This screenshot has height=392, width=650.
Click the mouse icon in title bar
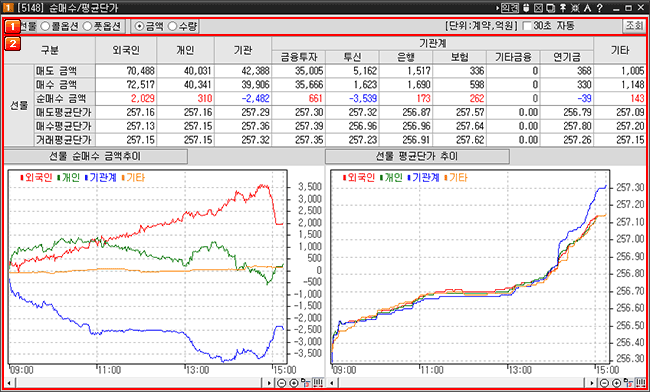click(526, 8)
